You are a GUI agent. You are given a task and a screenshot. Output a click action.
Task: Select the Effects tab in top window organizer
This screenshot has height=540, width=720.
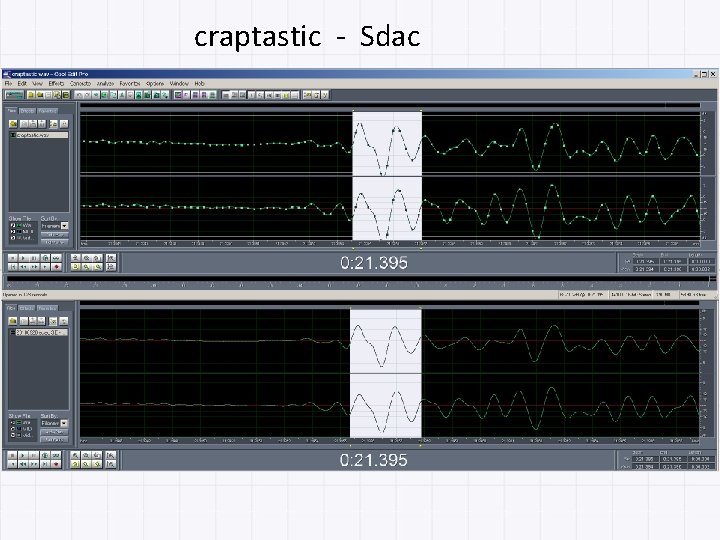click(27, 111)
